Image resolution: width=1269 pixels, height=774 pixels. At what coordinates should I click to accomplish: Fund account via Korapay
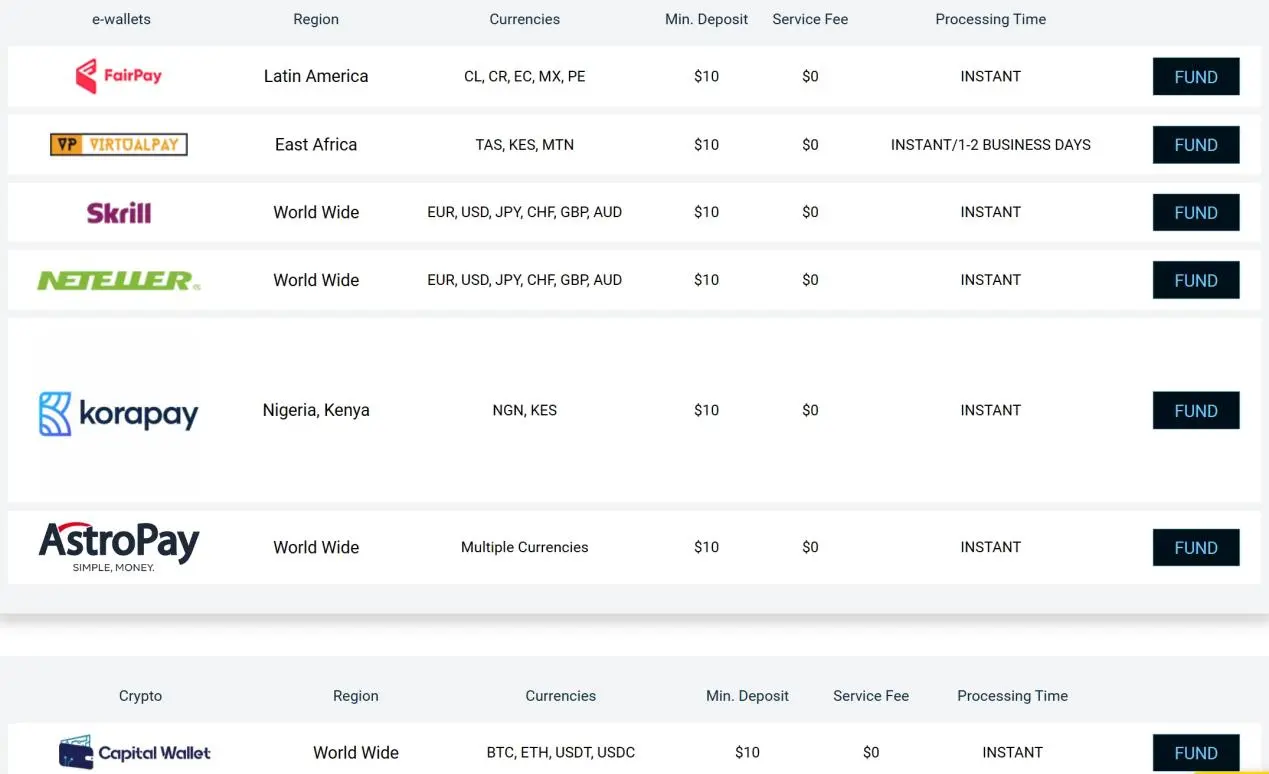click(x=1196, y=411)
